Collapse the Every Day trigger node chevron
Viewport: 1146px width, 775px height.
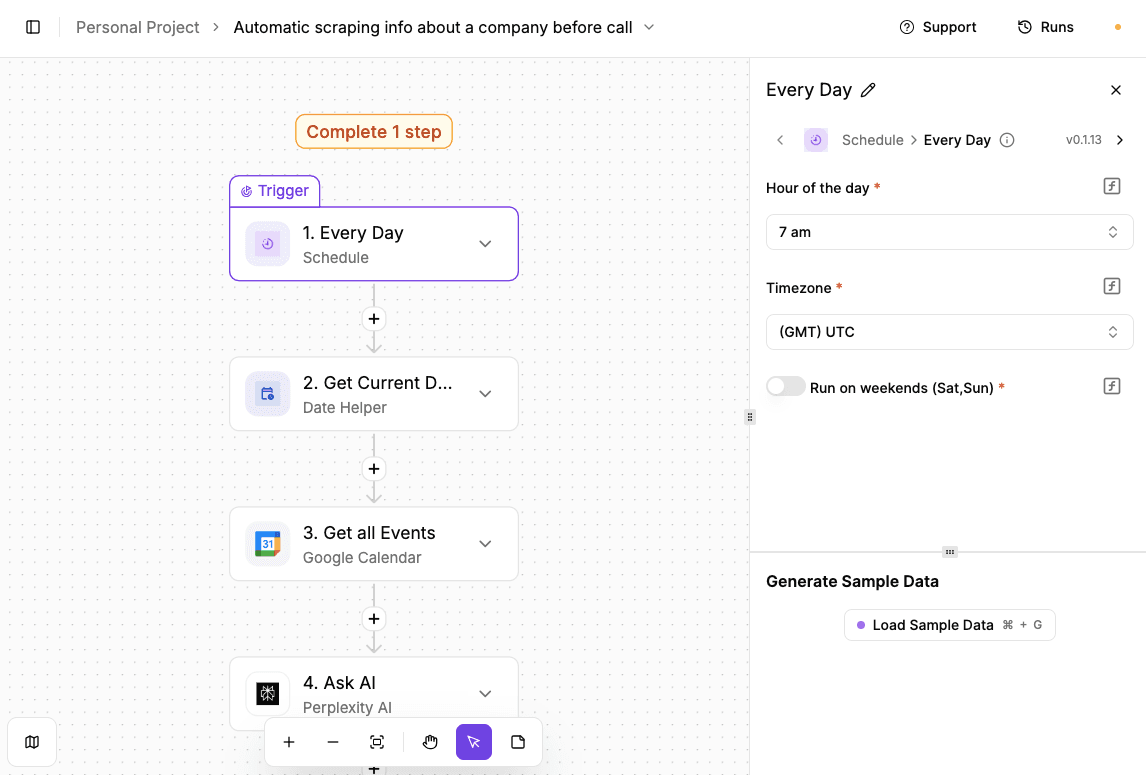tap(485, 243)
